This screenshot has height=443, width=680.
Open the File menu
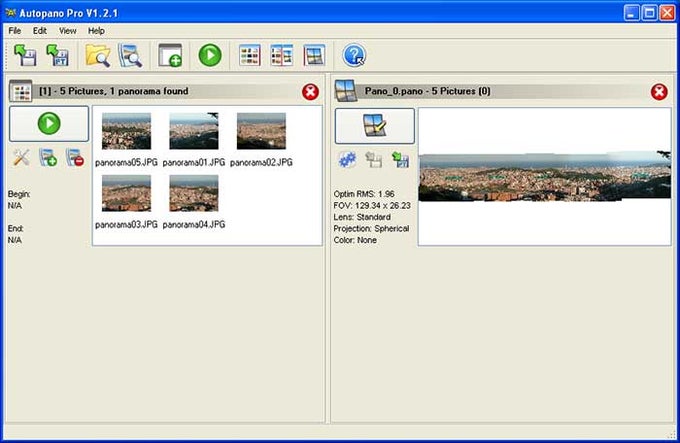(x=14, y=31)
